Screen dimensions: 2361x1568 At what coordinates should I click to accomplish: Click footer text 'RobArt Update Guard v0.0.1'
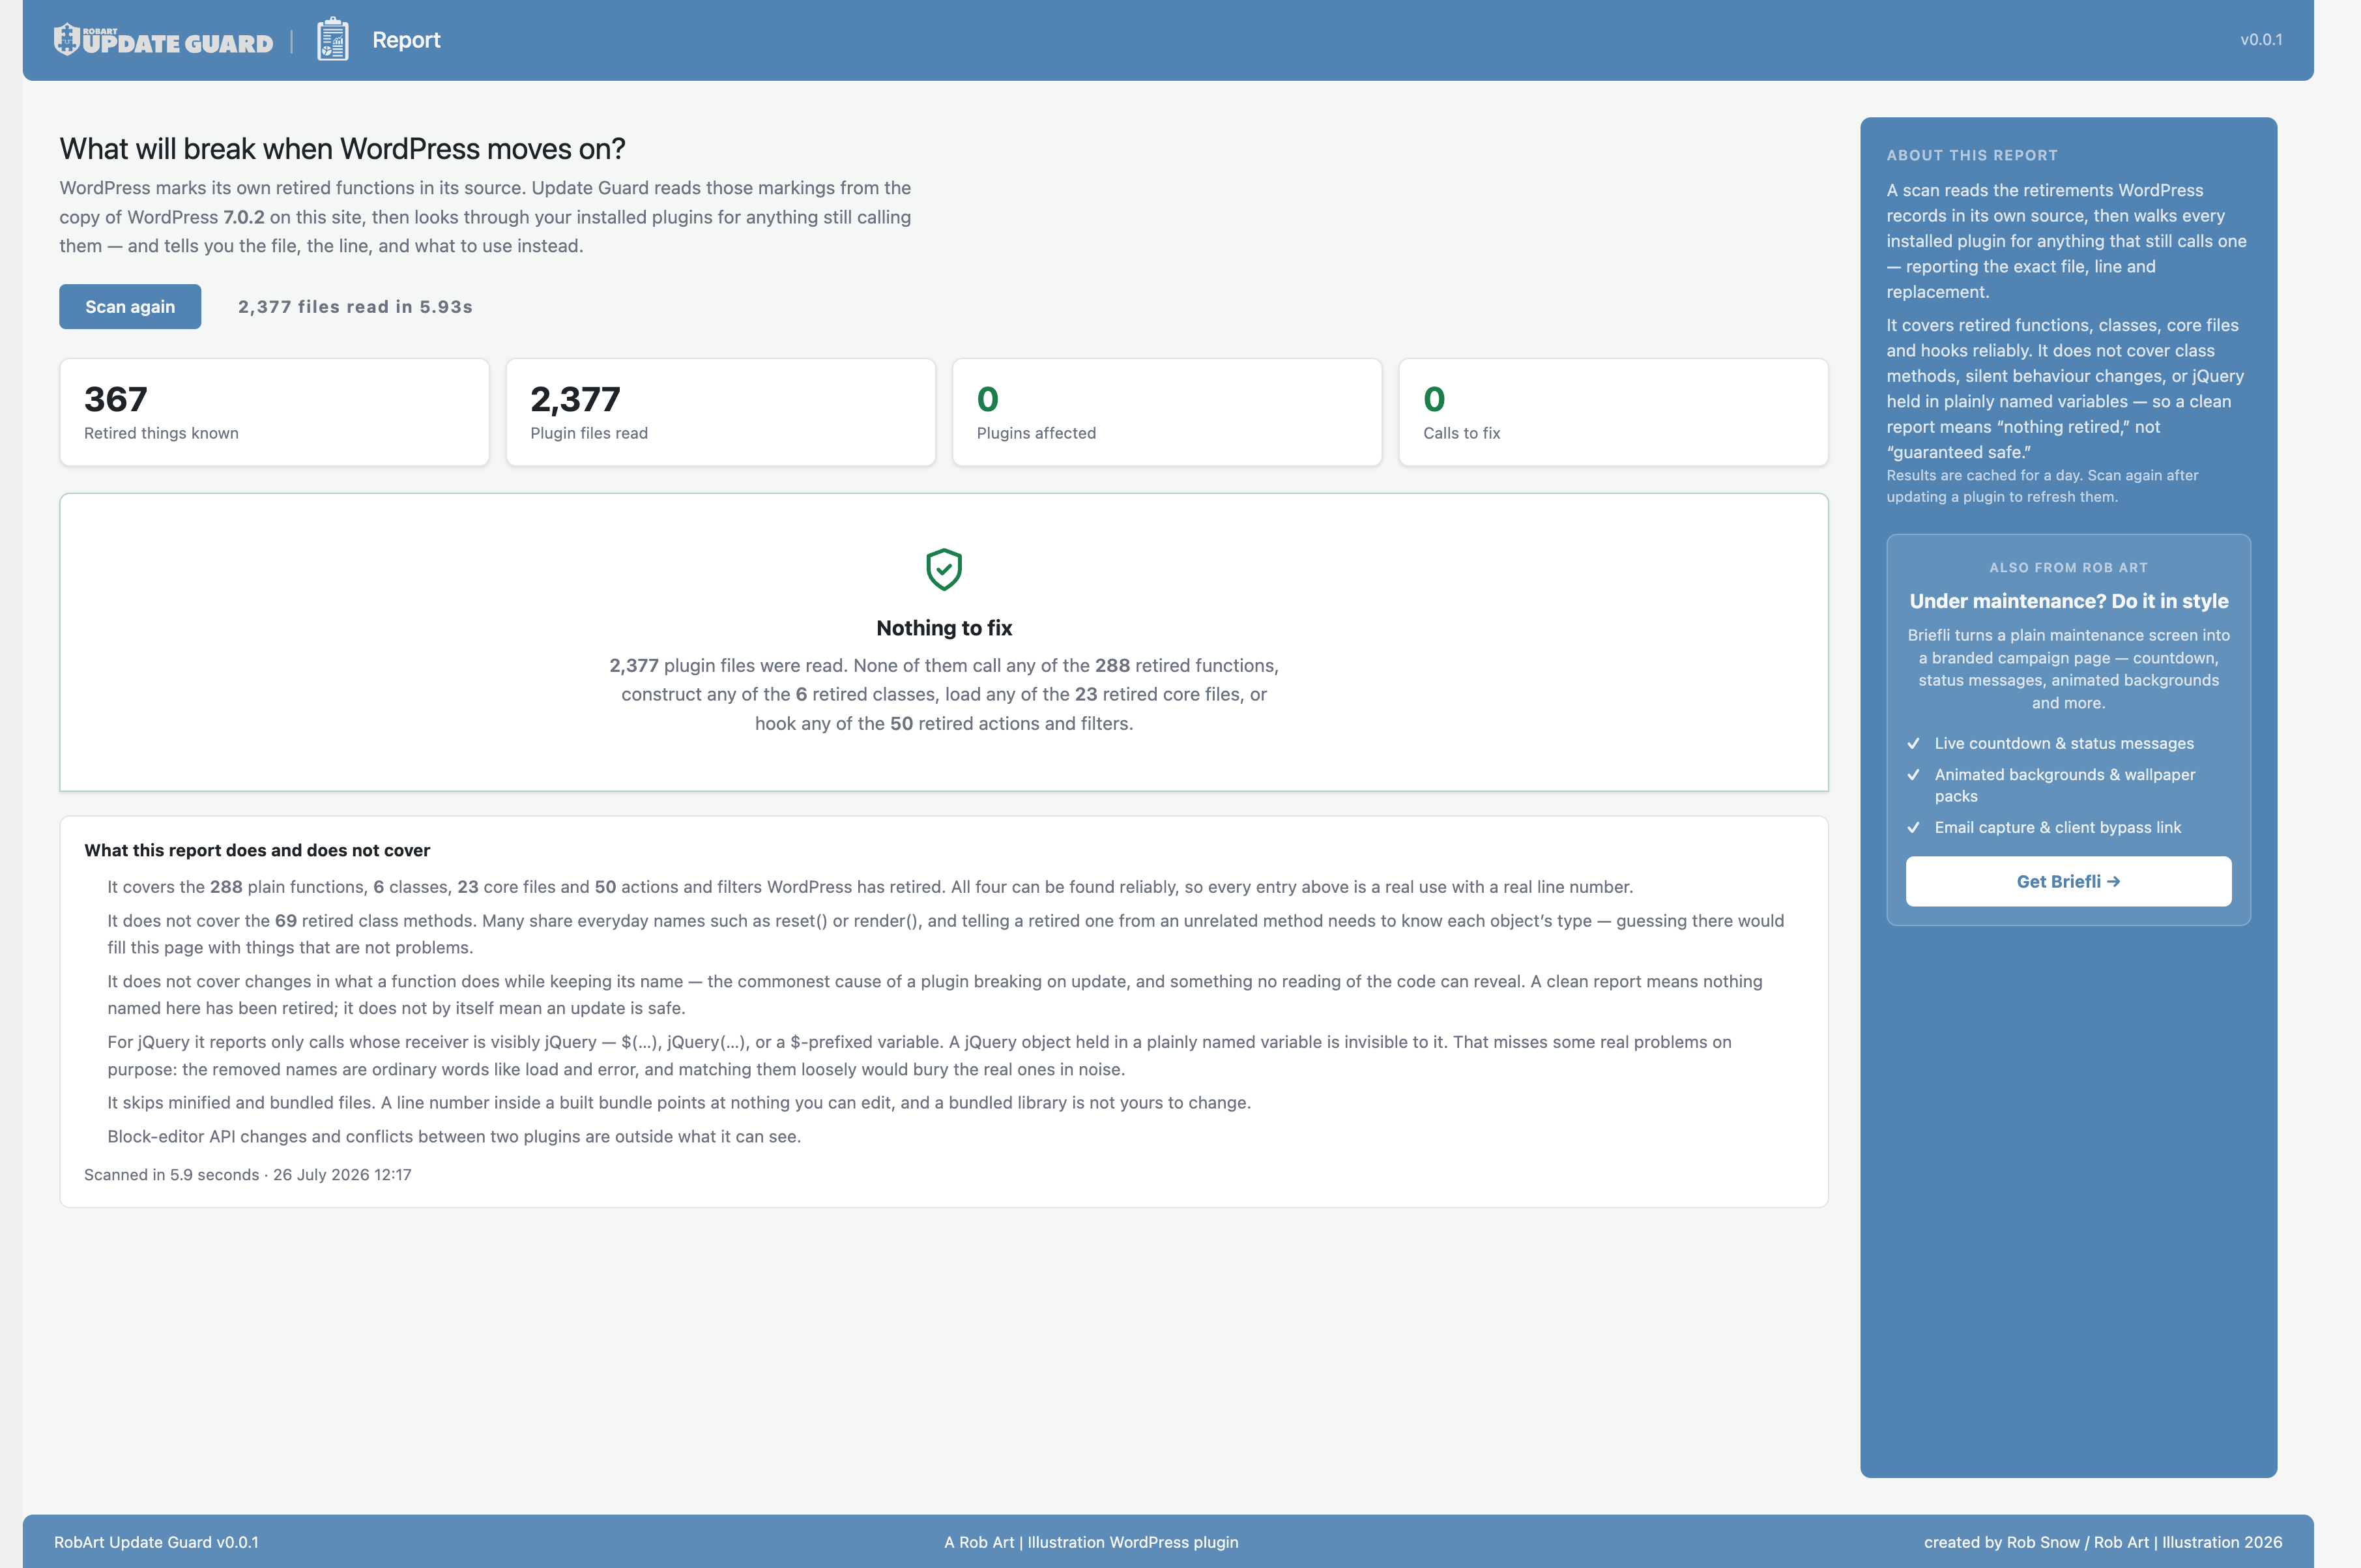(156, 1542)
